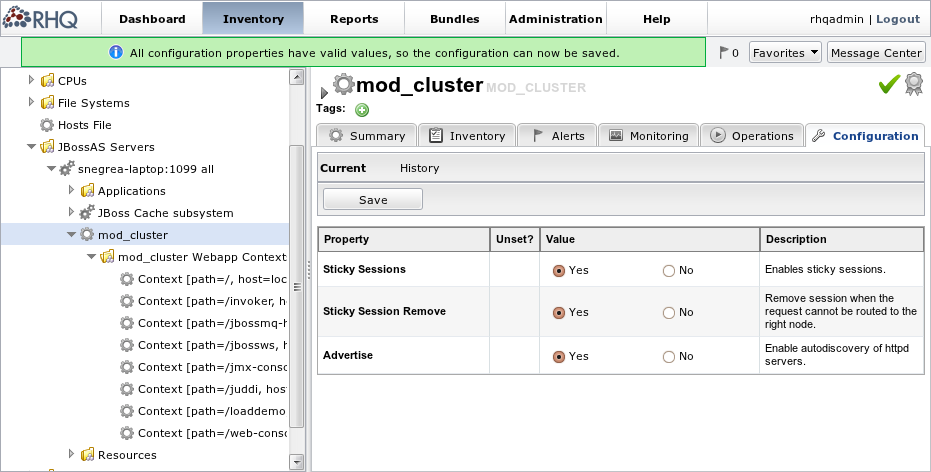Click the snegrea-laptop server gears icon

[x=67, y=169]
